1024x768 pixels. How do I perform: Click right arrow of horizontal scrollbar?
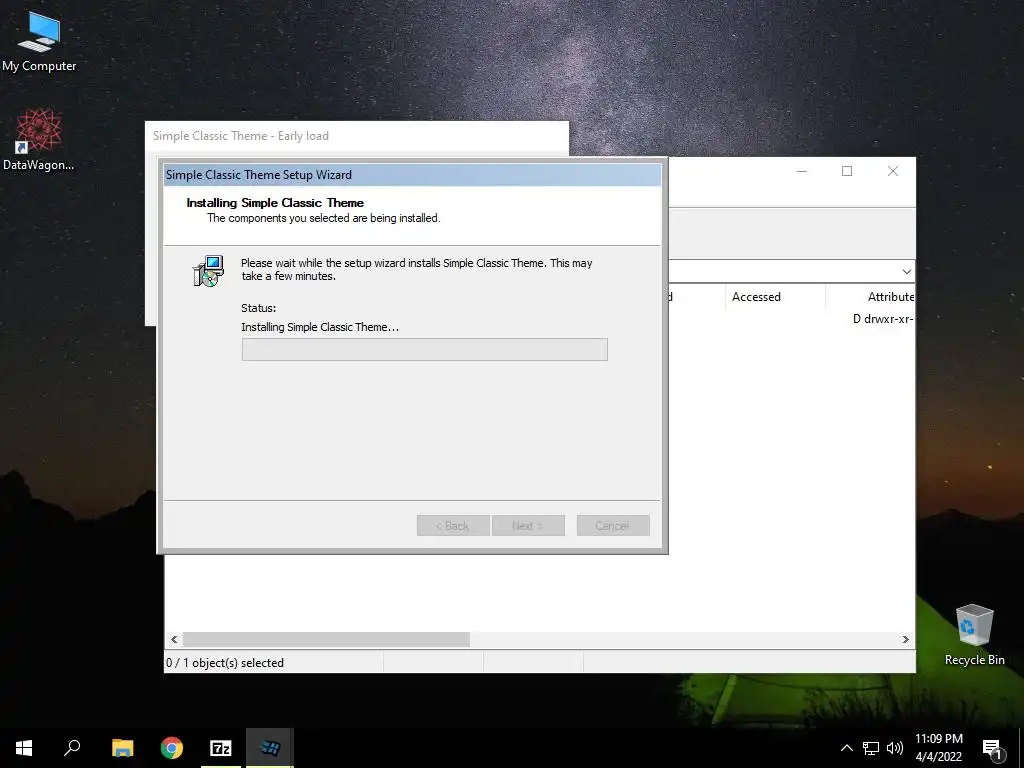[905, 639]
